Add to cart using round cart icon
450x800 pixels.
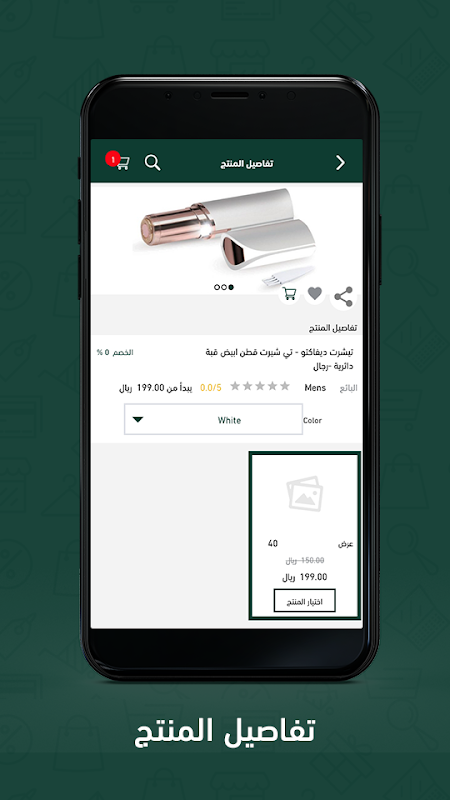click(289, 293)
